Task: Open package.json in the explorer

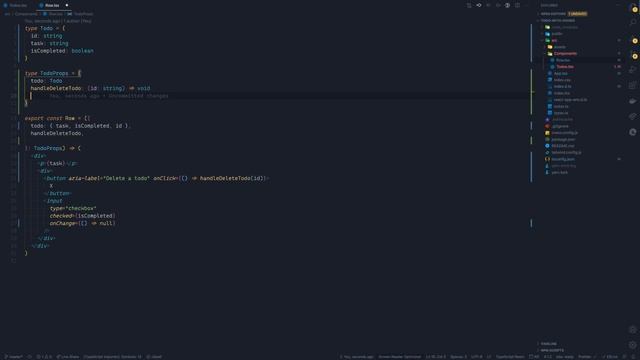Action: 563,139
